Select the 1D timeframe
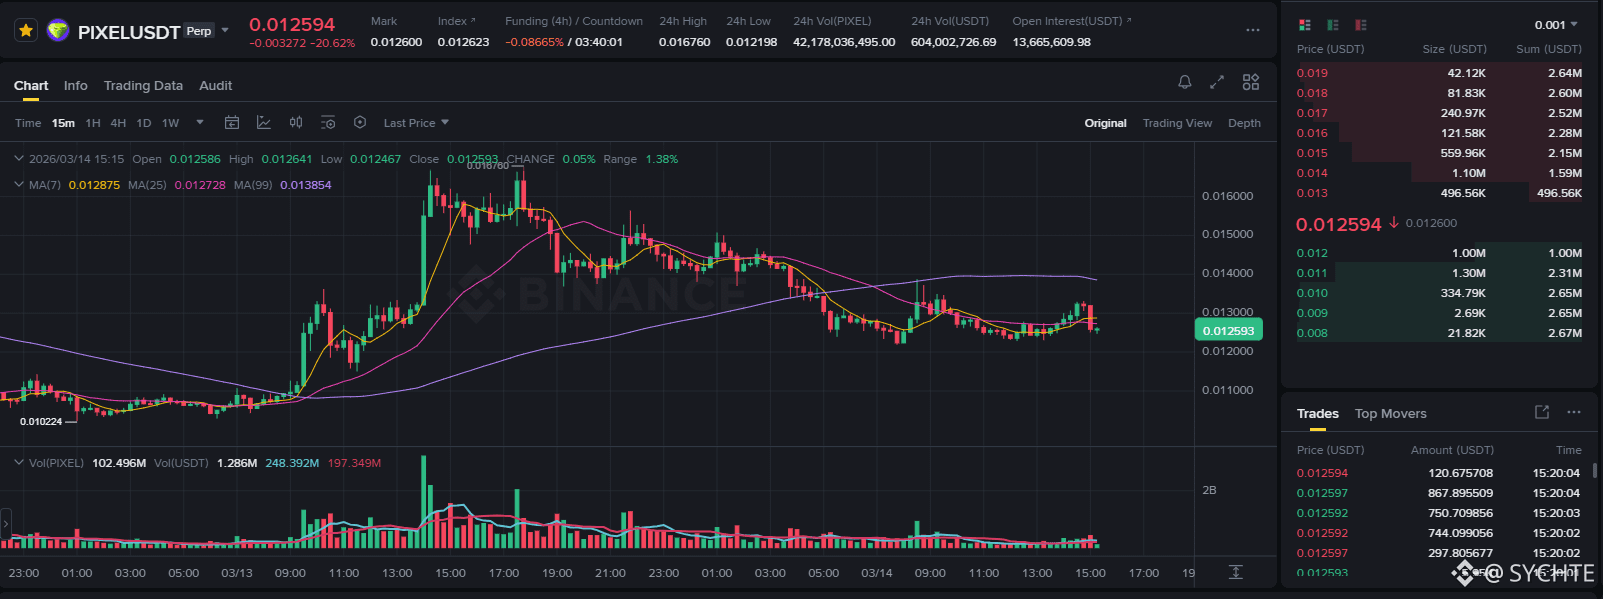This screenshot has height=599, width=1603. (x=144, y=123)
